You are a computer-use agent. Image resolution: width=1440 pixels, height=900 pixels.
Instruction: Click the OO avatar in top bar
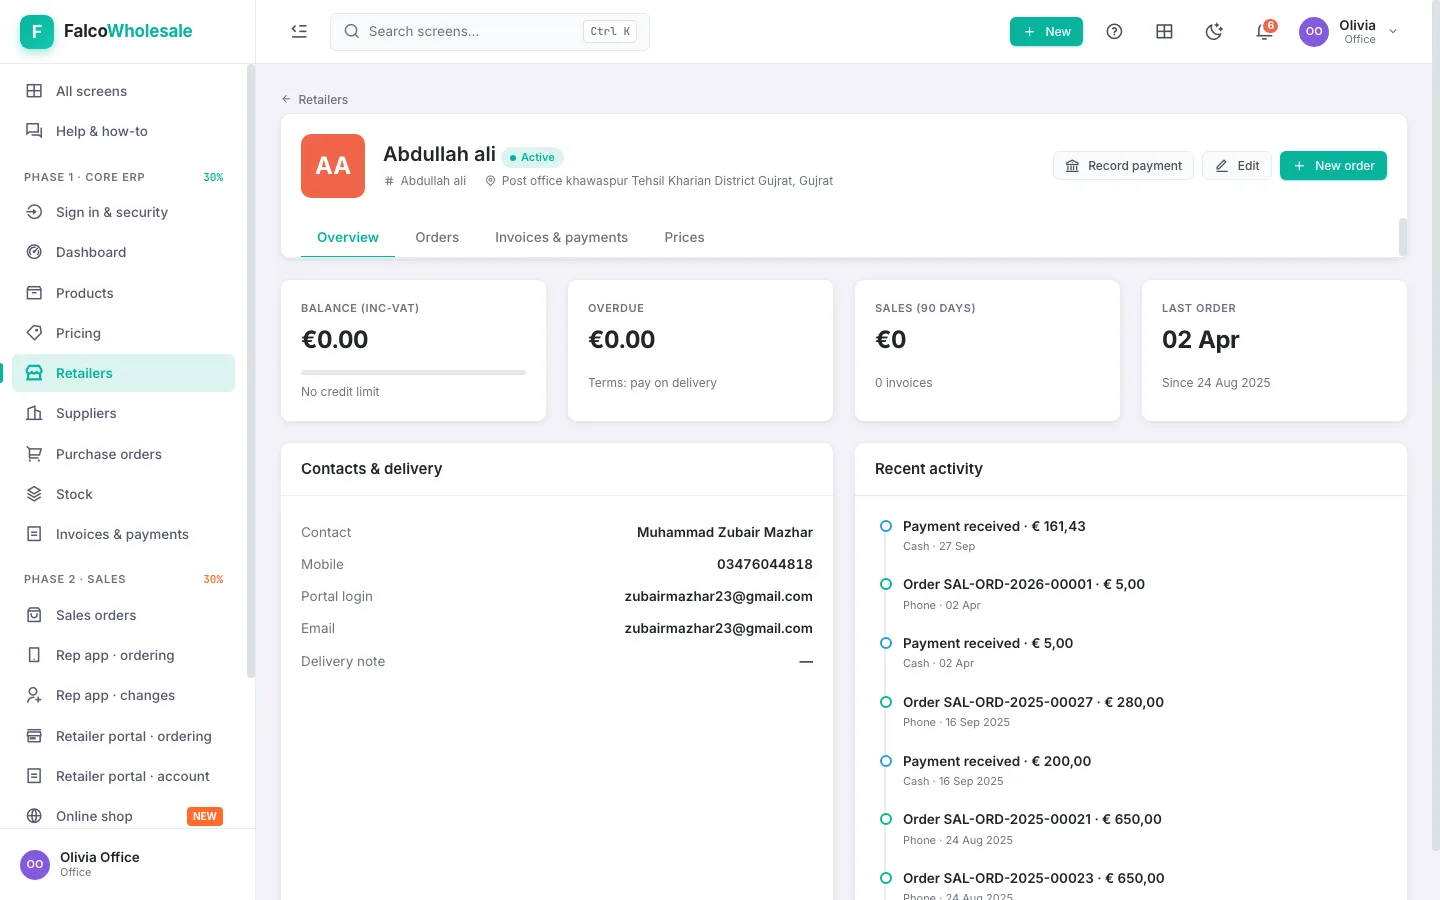(x=1314, y=31)
